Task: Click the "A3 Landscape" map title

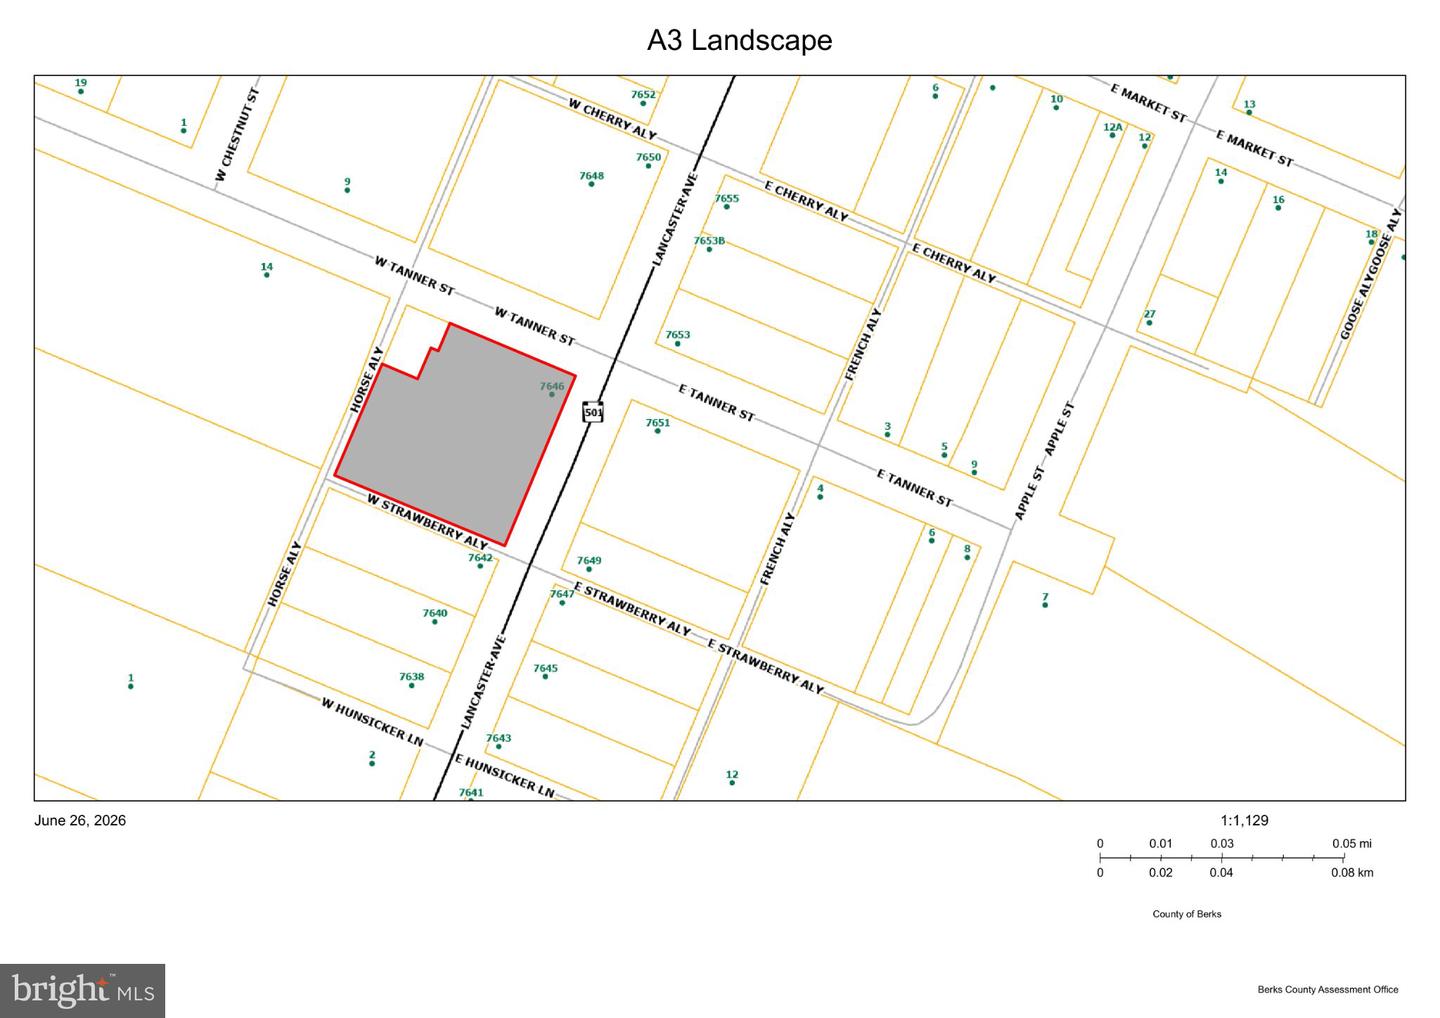Action: tap(739, 40)
